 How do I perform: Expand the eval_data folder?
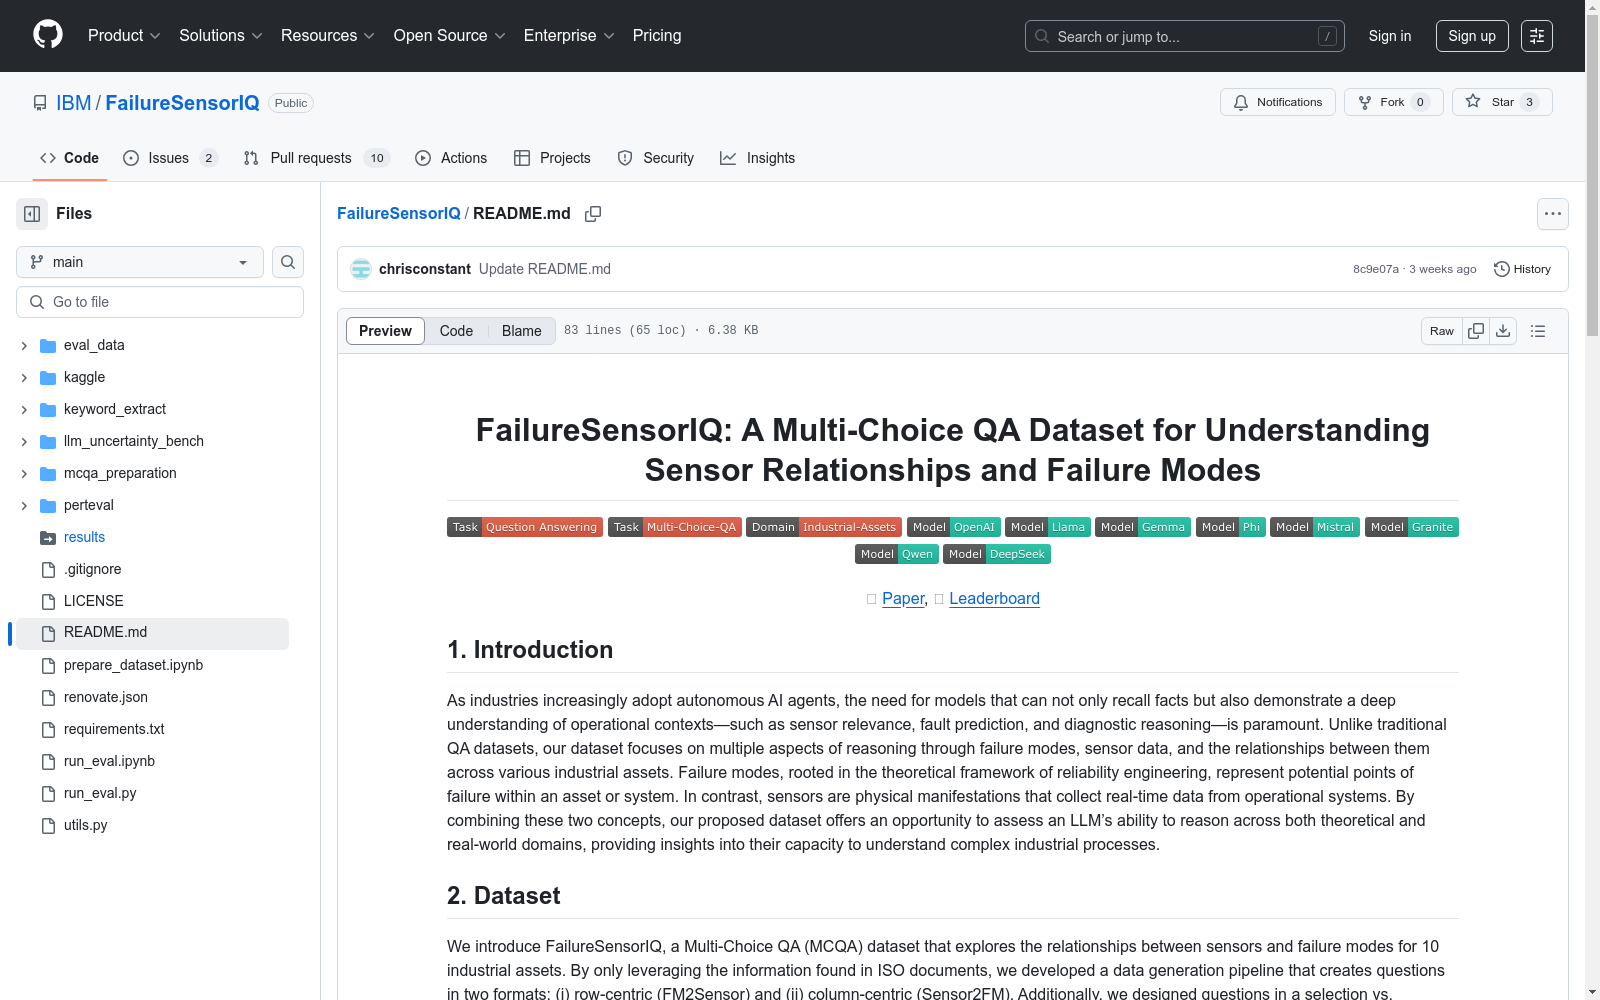tap(23, 345)
